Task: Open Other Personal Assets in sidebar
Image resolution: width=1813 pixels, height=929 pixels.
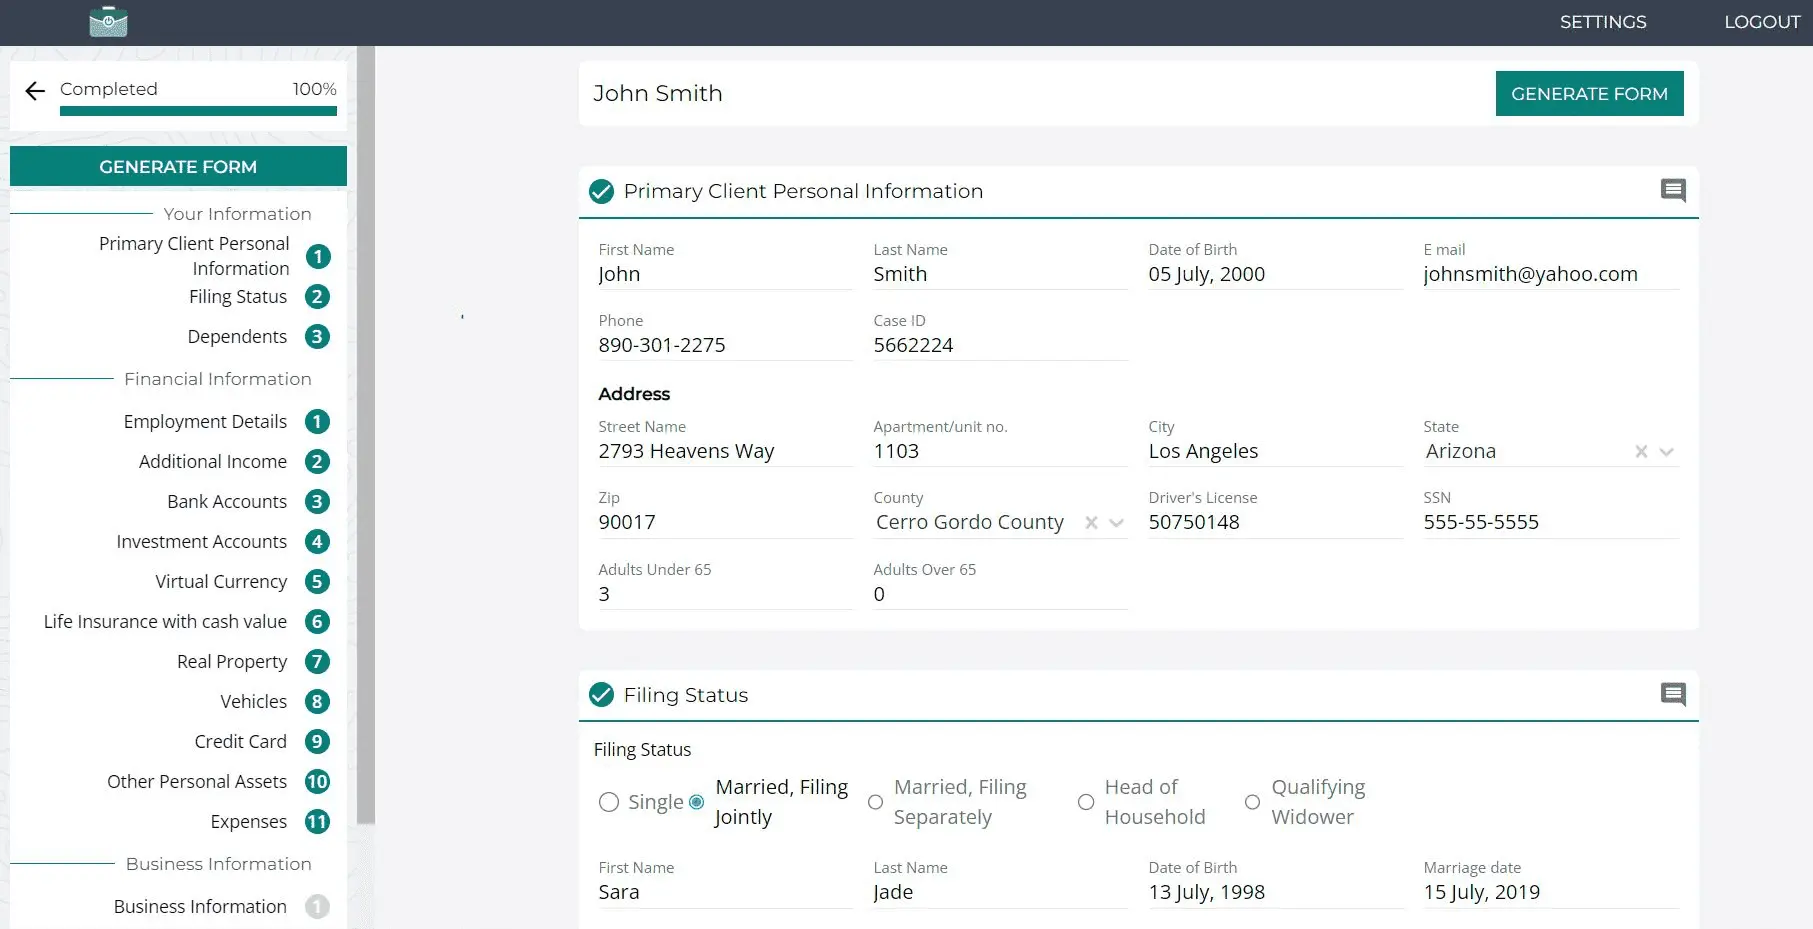Action: 197,782
